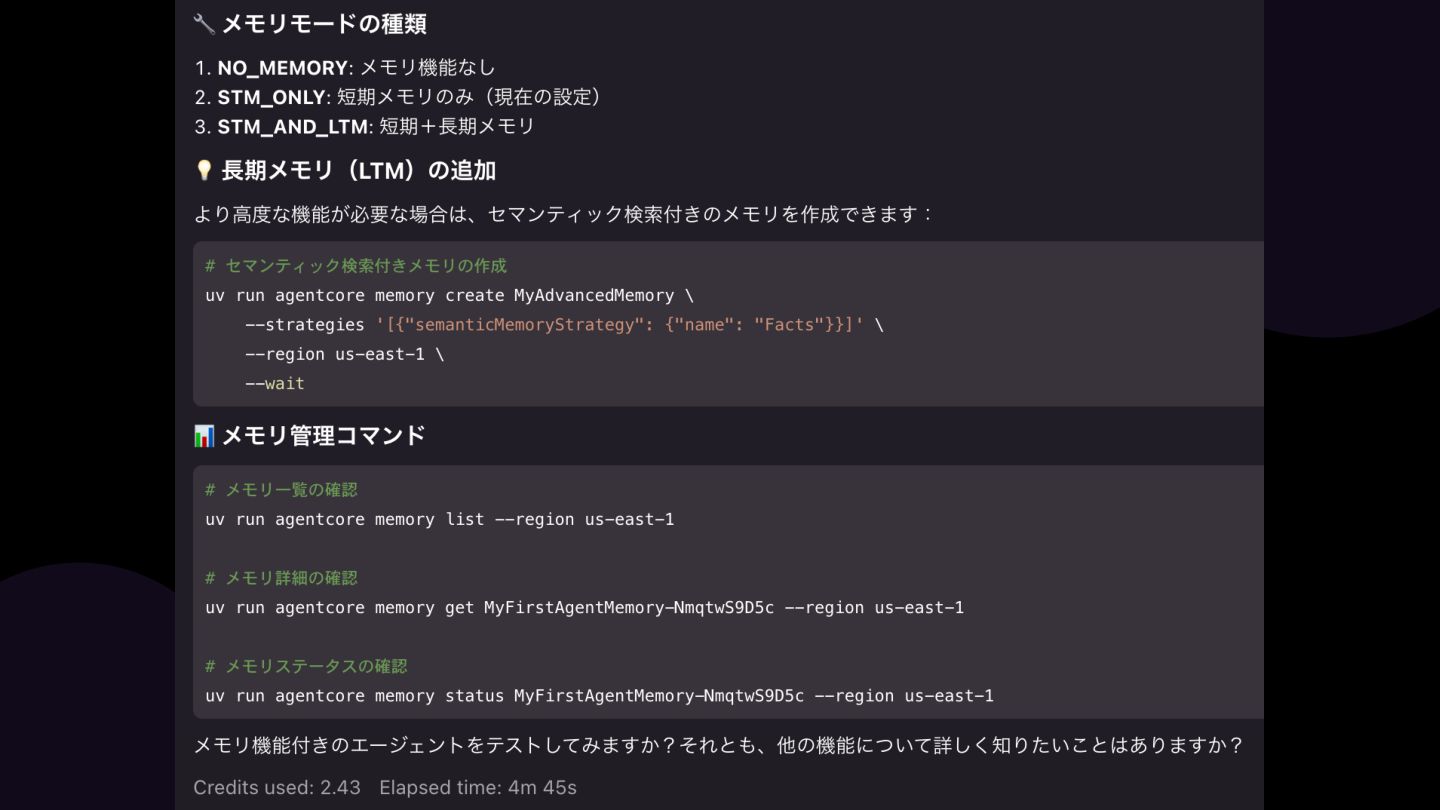Click the --wait flag in the code block
This screenshot has height=810, width=1440.
click(x=275, y=384)
